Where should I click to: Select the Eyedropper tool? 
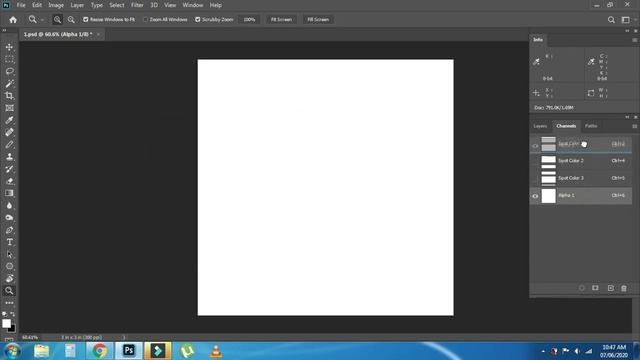point(9,120)
